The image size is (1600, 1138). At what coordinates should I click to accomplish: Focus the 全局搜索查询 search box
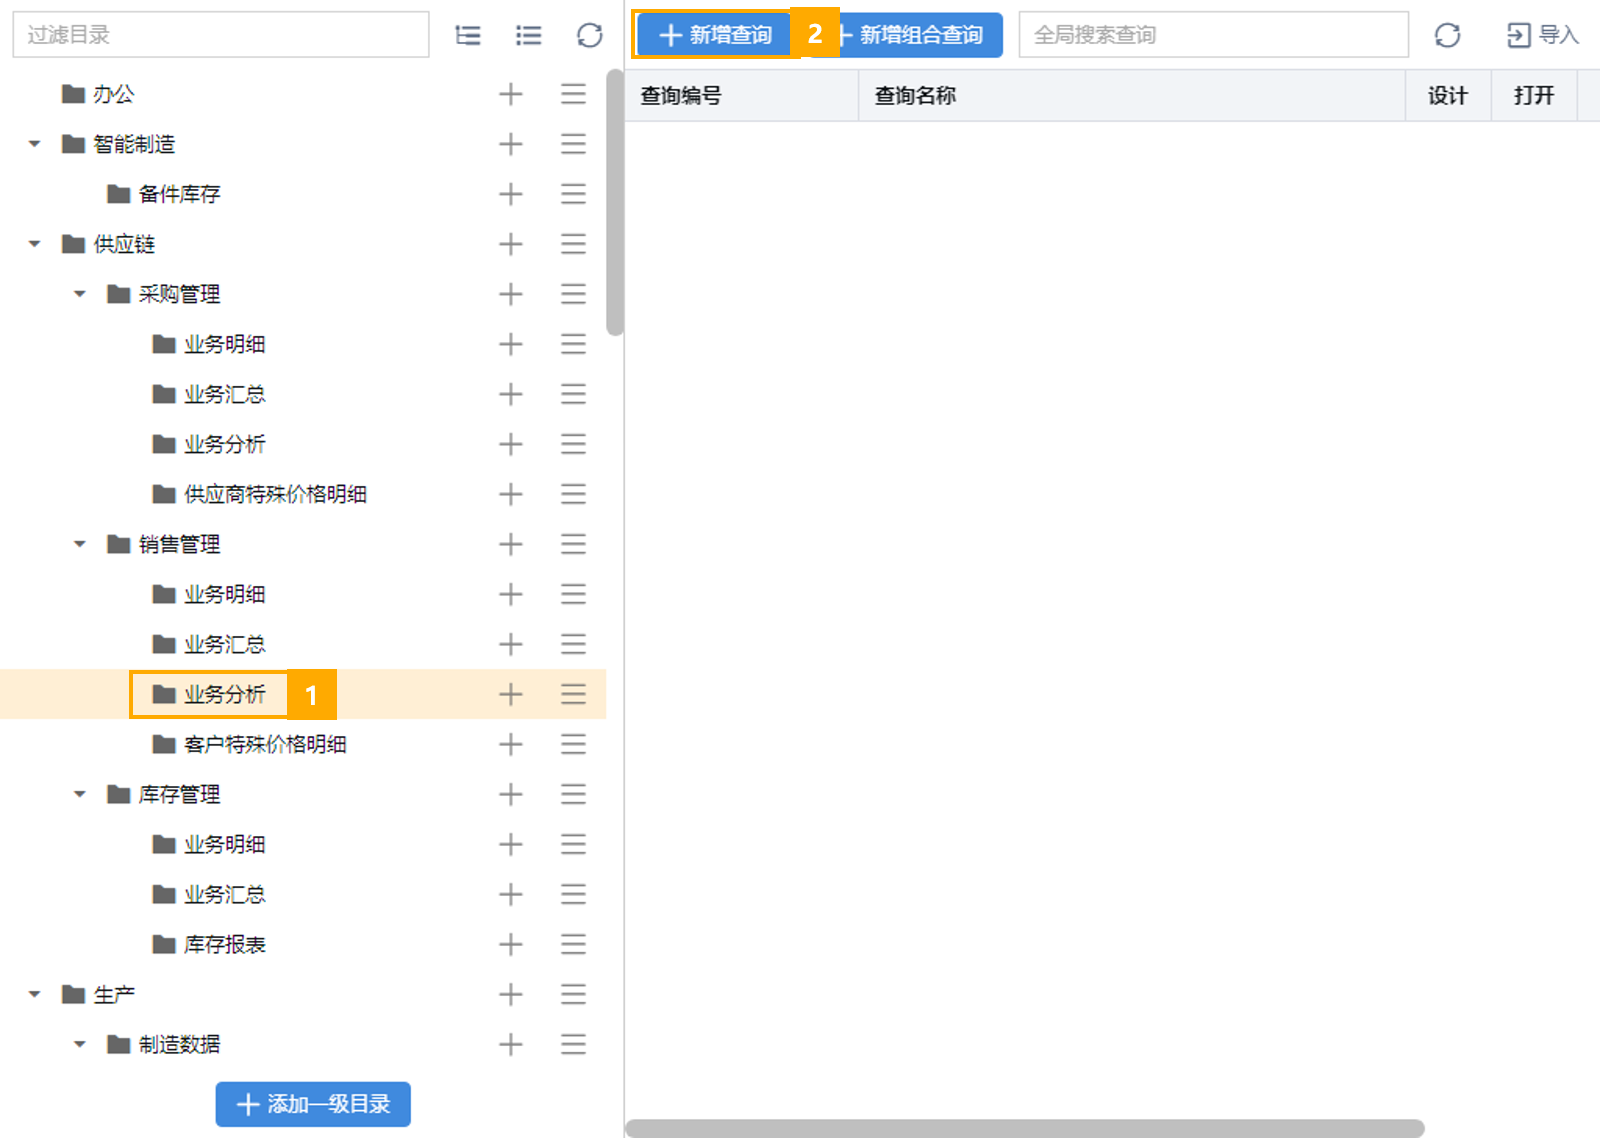pos(1214,35)
